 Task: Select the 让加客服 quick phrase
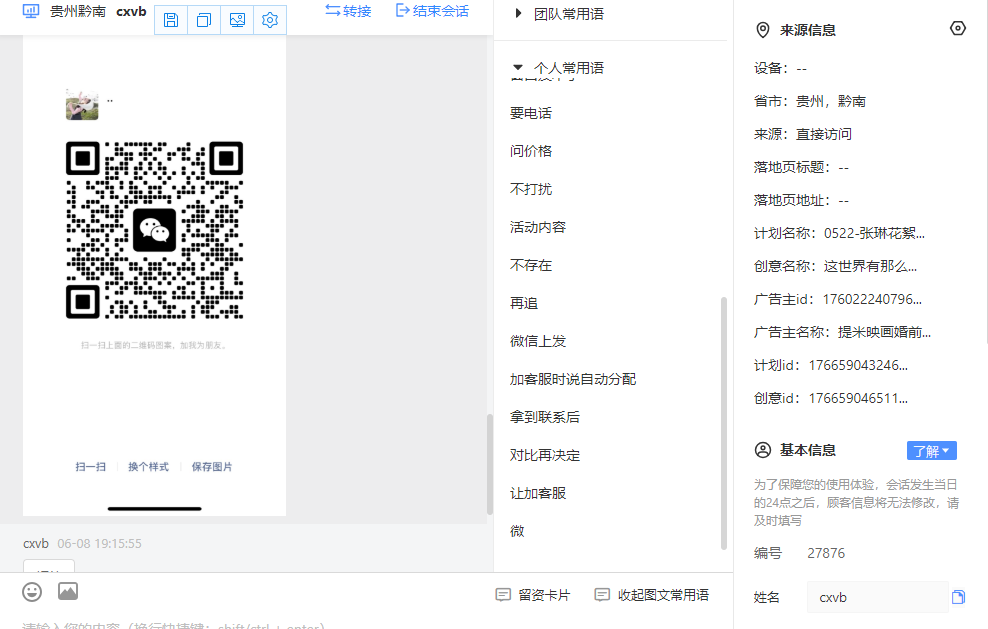pos(537,493)
